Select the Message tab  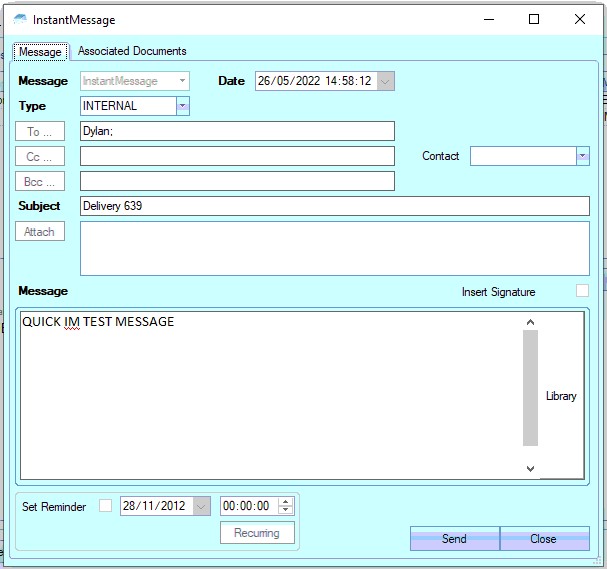[40, 51]
